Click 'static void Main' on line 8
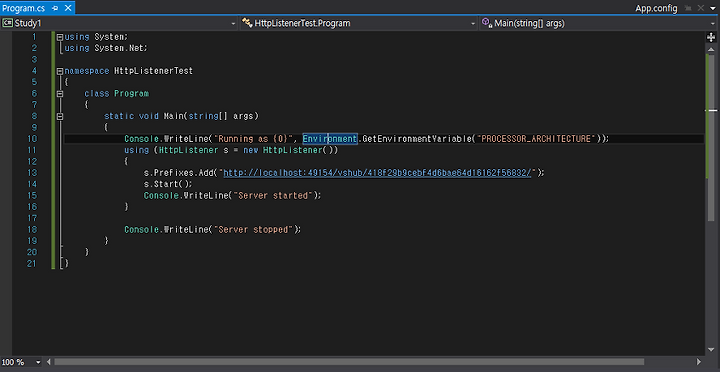Screen dimensions: 720x372 [x=144, y=116]
